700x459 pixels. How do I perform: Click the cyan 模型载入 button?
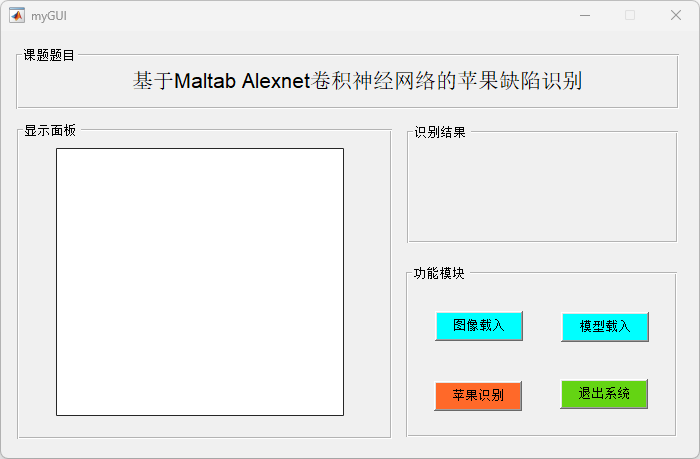pyautogui.click(x=605, y=326)
